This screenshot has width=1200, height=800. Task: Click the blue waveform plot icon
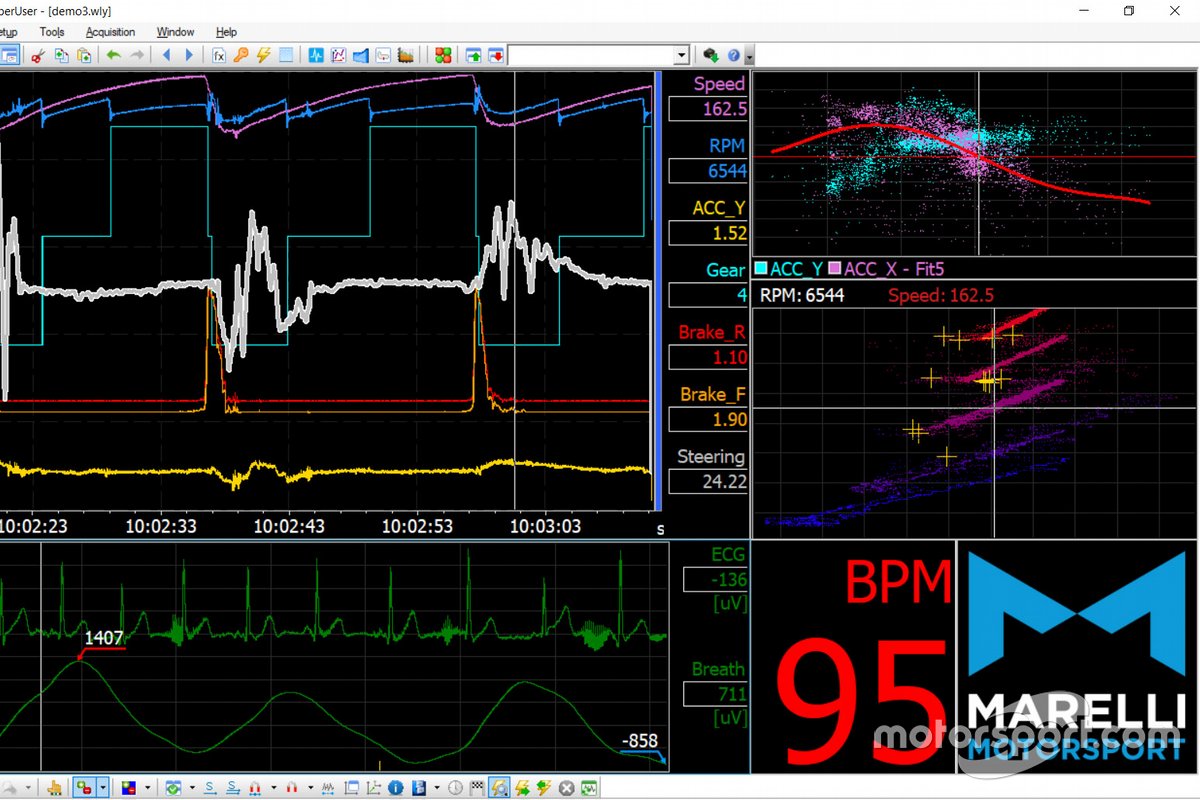coord(316,55)
